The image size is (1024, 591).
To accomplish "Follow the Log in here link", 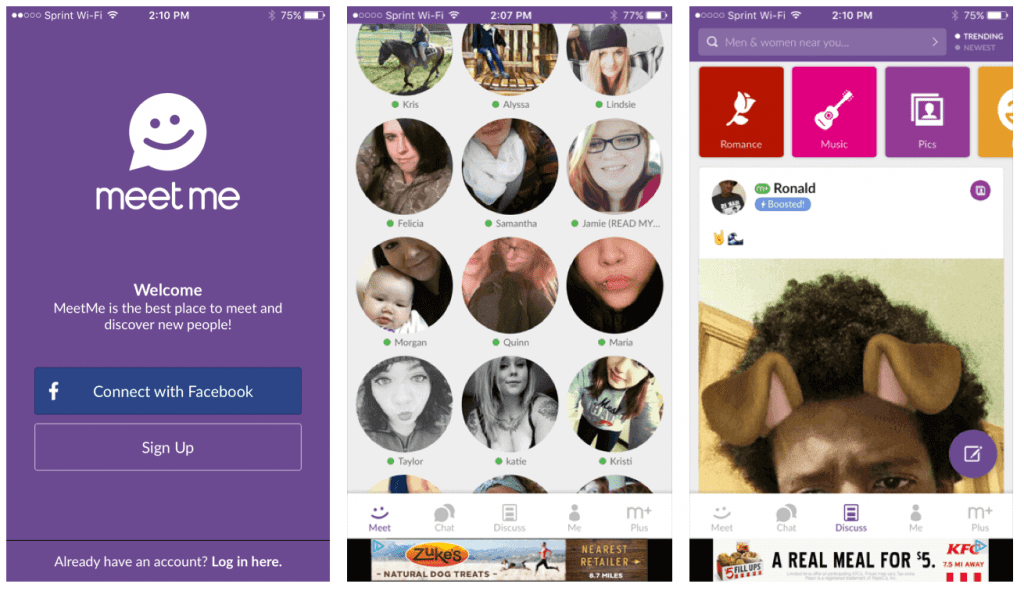I will click(x=247, y=562).
